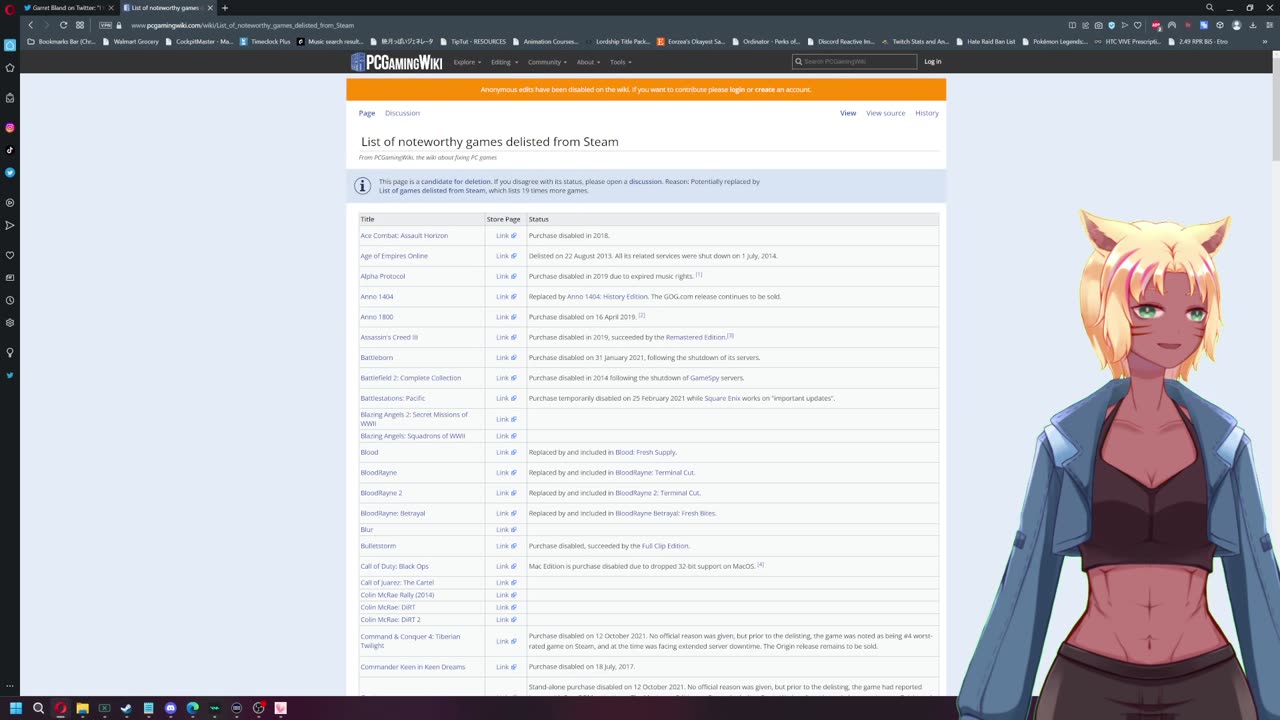Expand the About dropdown menu
Image resolution: width=1280 pixels, height=720 pixels.
(x=588, y=62)
